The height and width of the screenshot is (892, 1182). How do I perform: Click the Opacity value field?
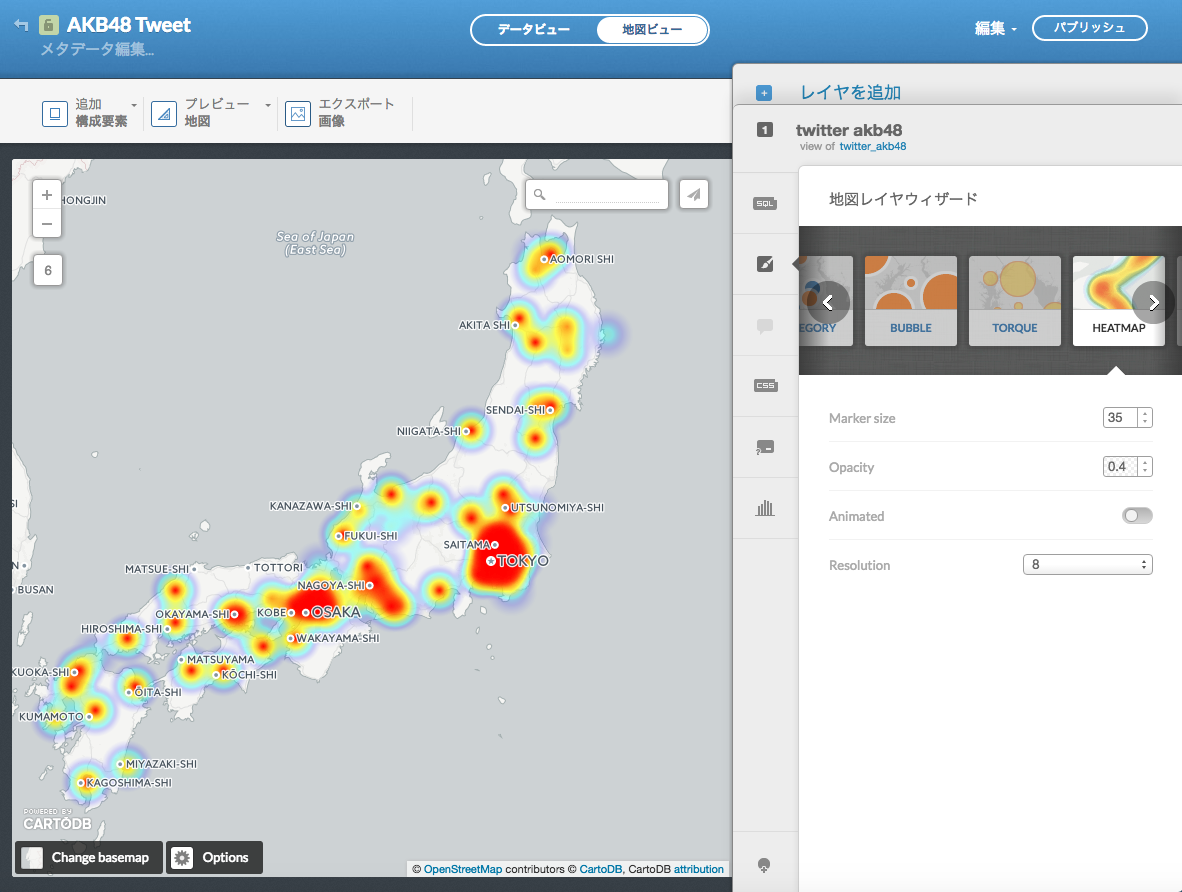click(1120, 467)
